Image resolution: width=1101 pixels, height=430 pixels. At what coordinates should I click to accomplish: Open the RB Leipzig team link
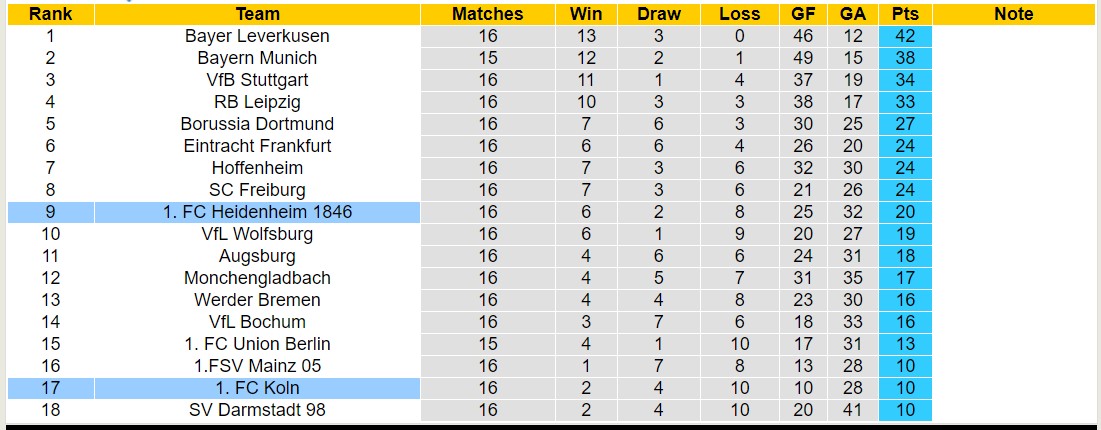[x=257, y=102]
